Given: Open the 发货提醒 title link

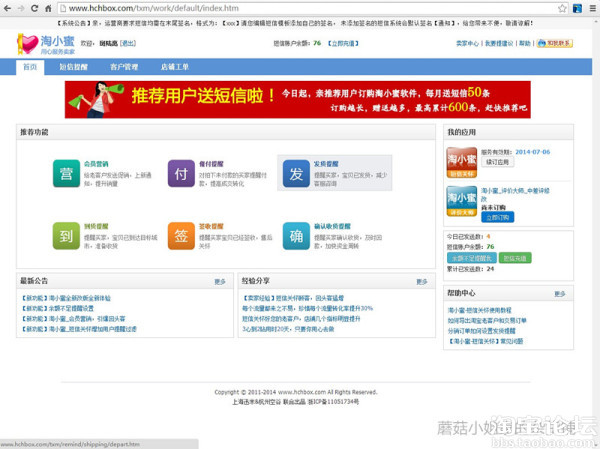Looking at the screenshot, I should point(326,164).
